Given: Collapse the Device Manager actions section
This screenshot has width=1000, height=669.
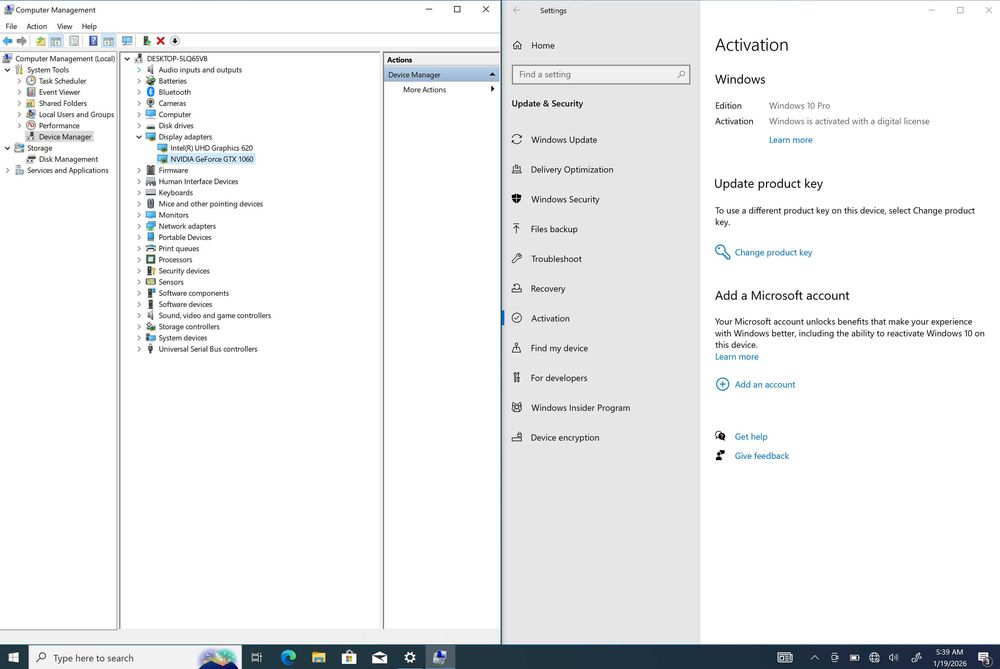Looking at the screenshot, I should pyautogui.click(x=492, y=75).
